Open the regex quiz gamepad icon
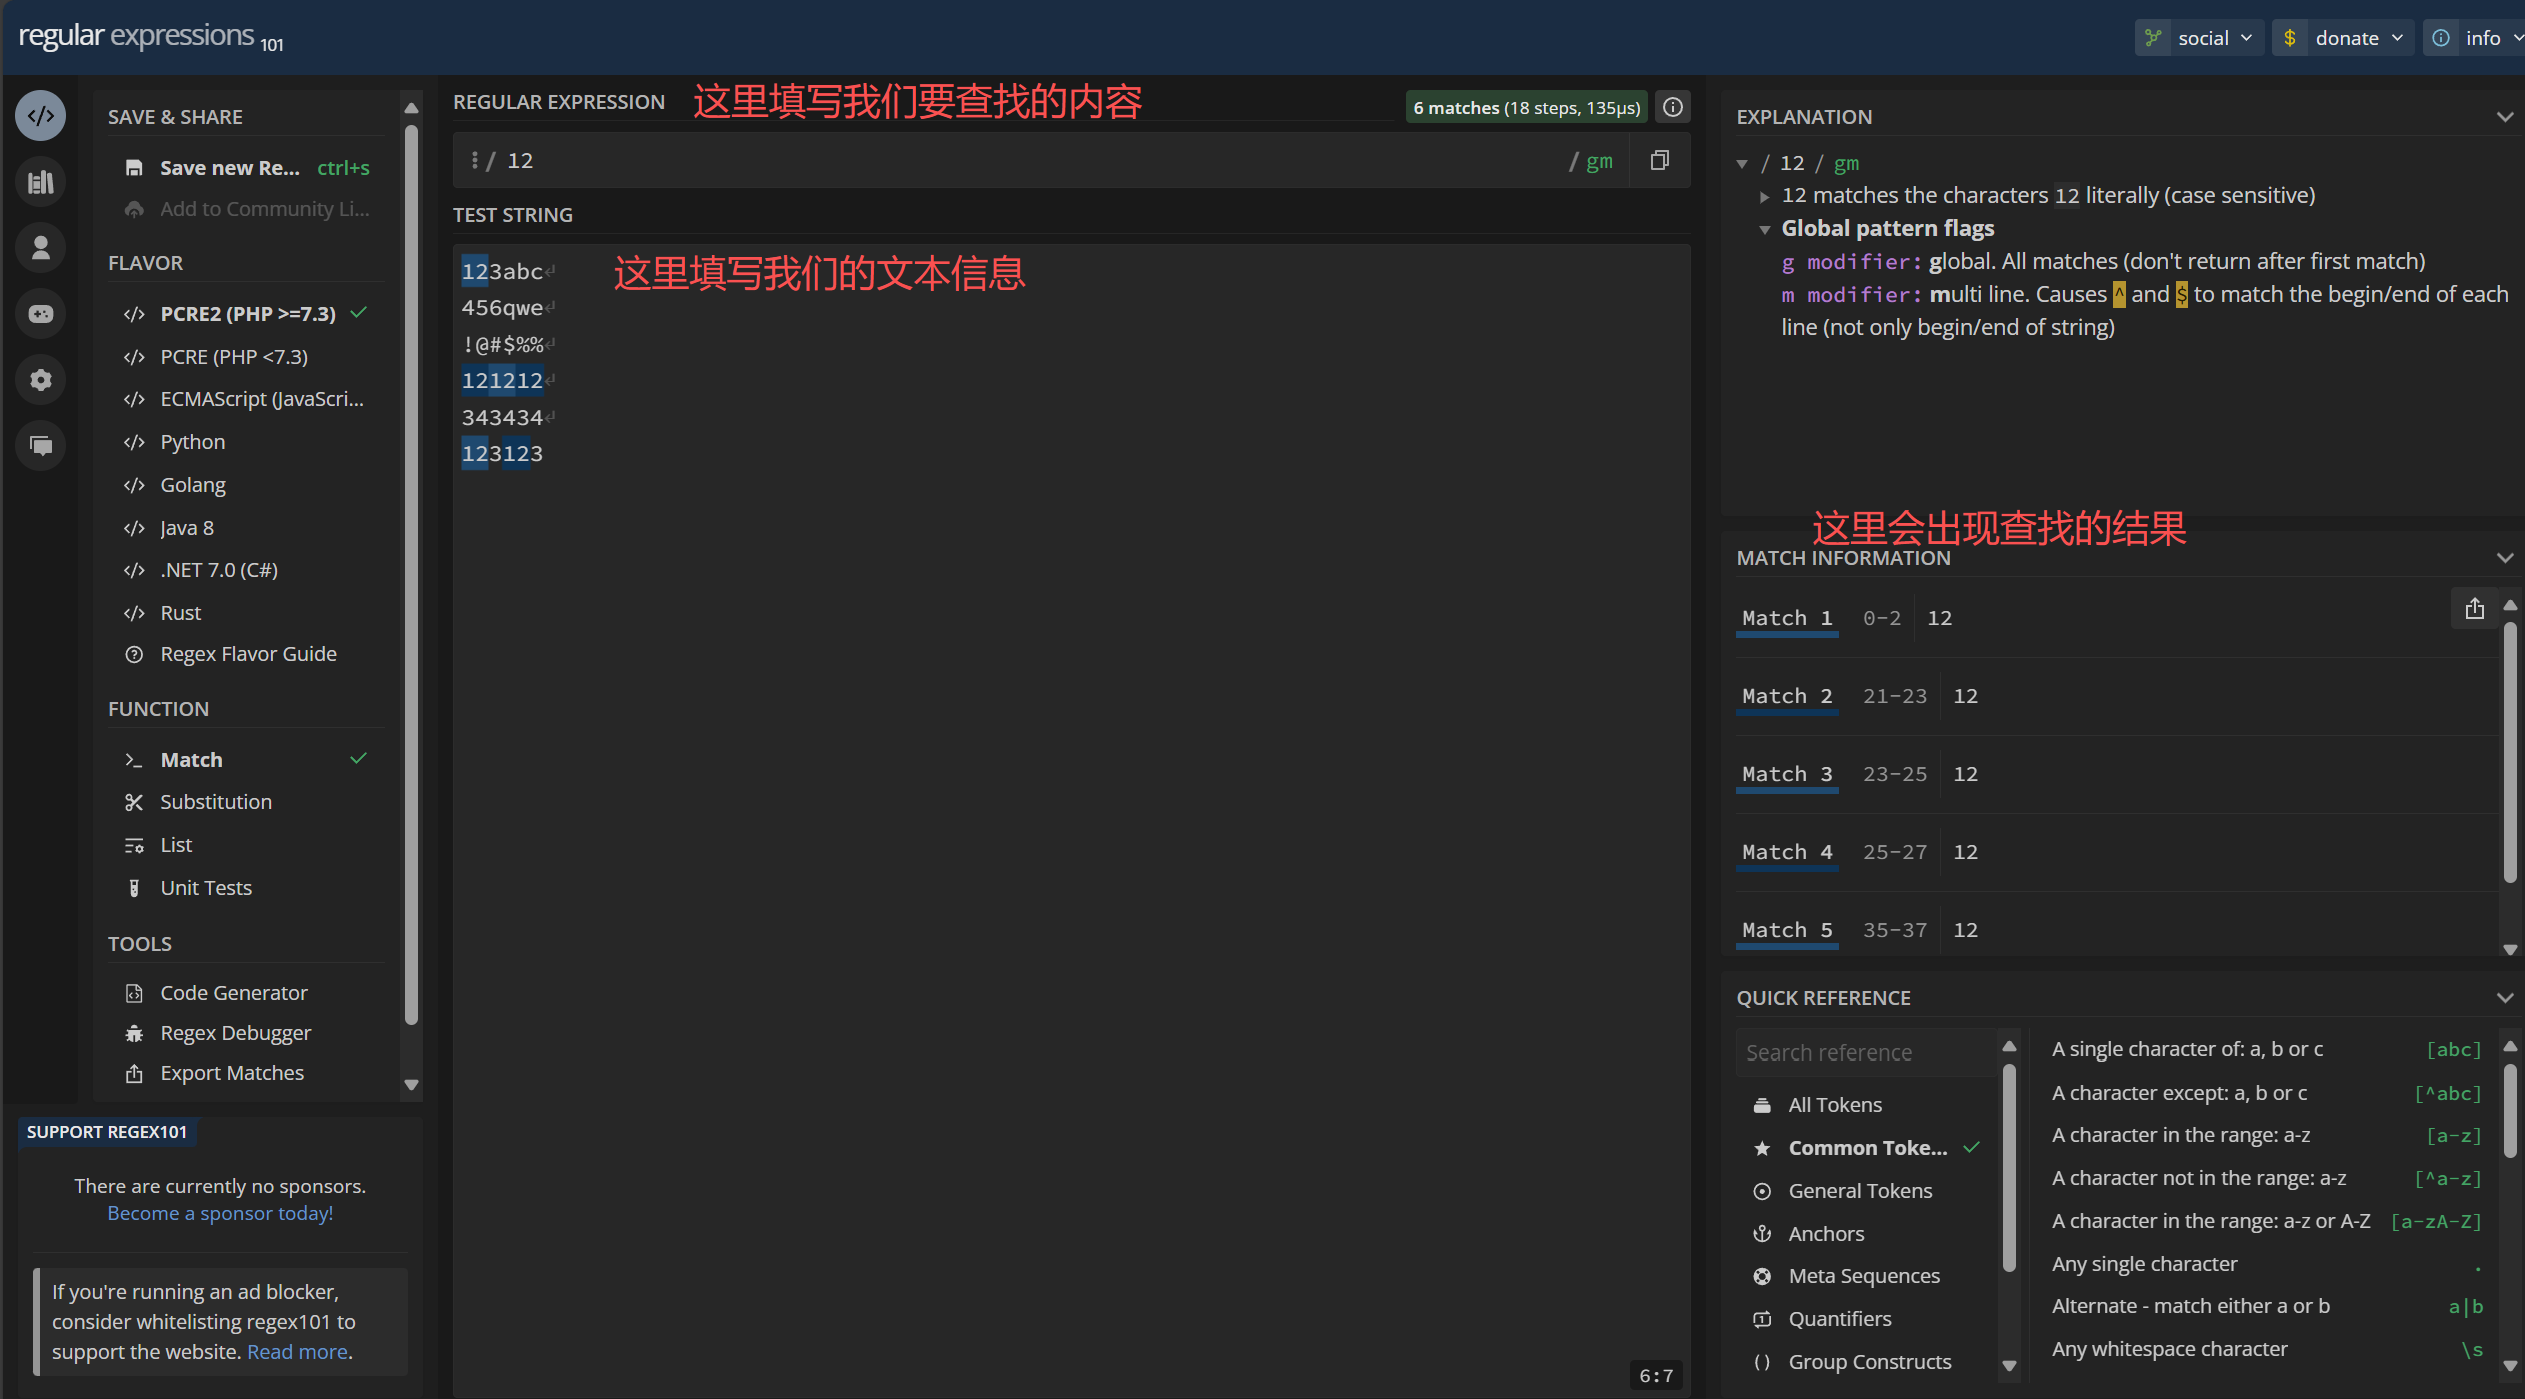 pos(40,314)
